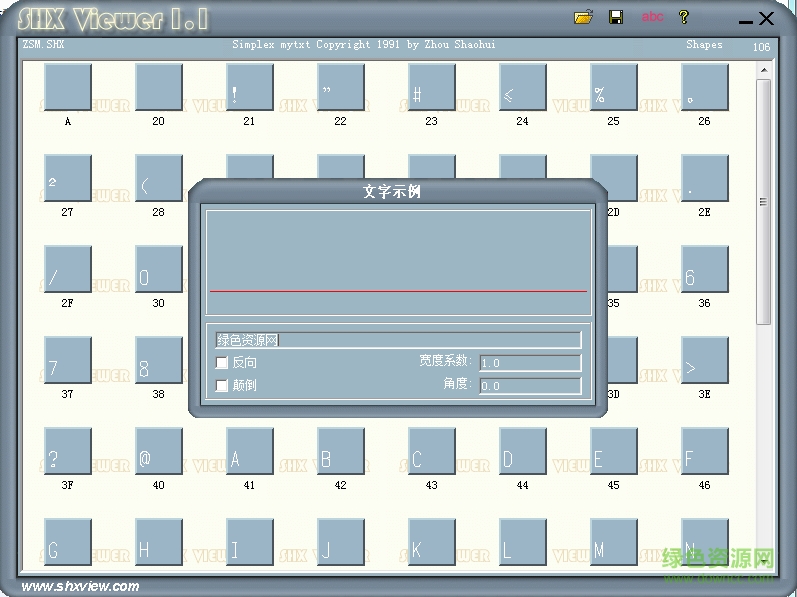Select shape tile labeled 22
Image resolution: width=797 pixels, height=597 pixels.
(x=341, y=87)
